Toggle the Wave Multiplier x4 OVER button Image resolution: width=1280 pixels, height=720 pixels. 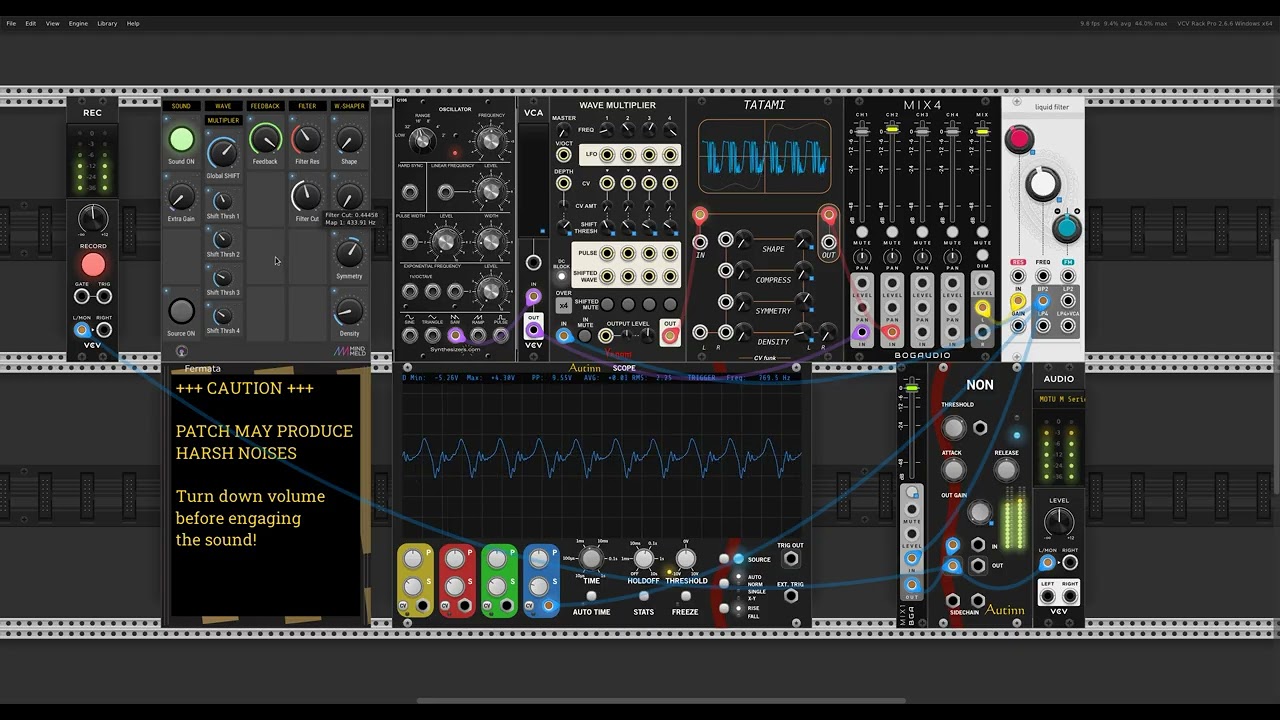coord(564,305)
